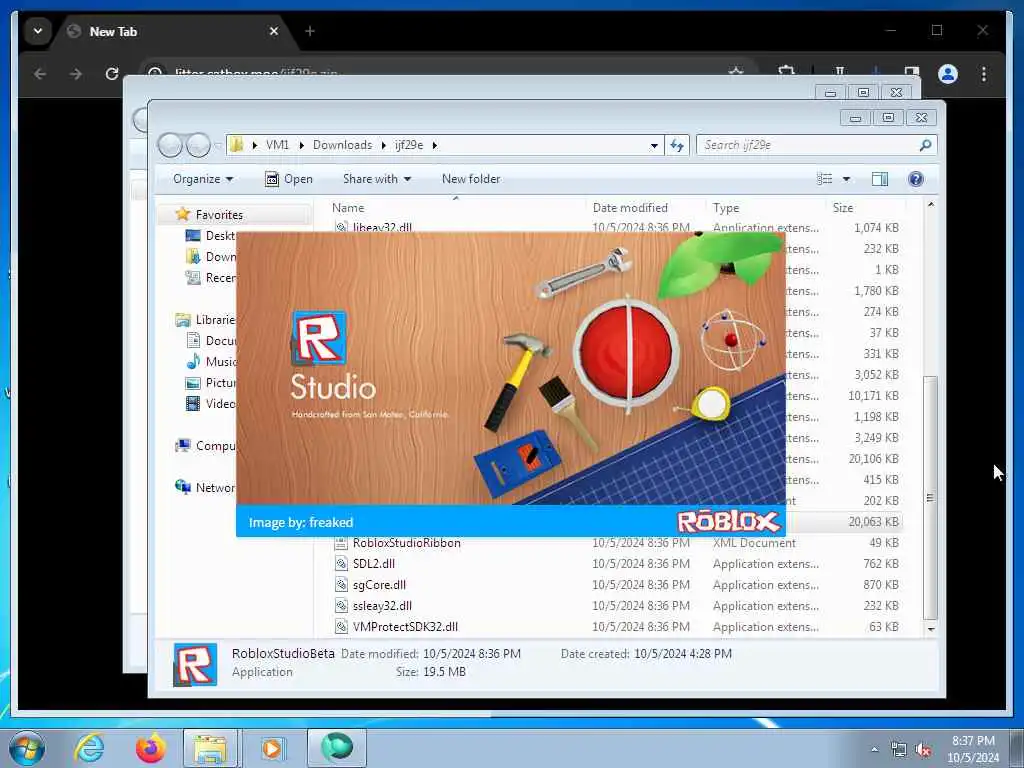Select the SDL2.dll file
Image resolution: width=1024 pixels, height=768 pixels.
[374, 564]
